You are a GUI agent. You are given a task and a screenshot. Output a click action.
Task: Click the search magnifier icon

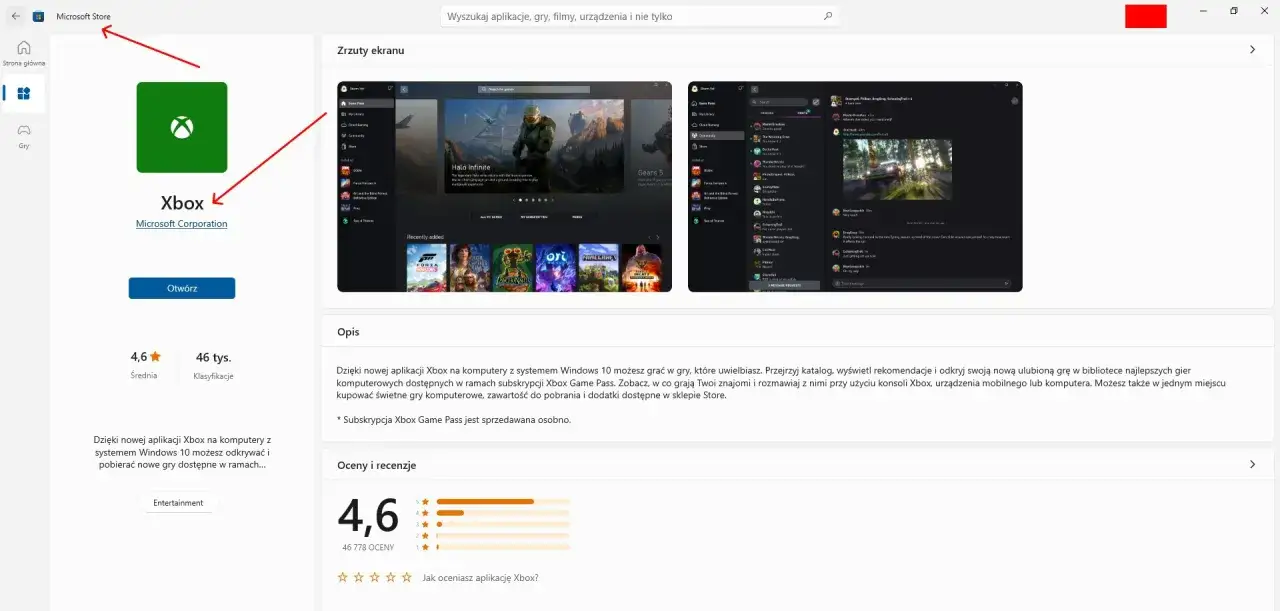pyautogui.click(x=827, y=17)
